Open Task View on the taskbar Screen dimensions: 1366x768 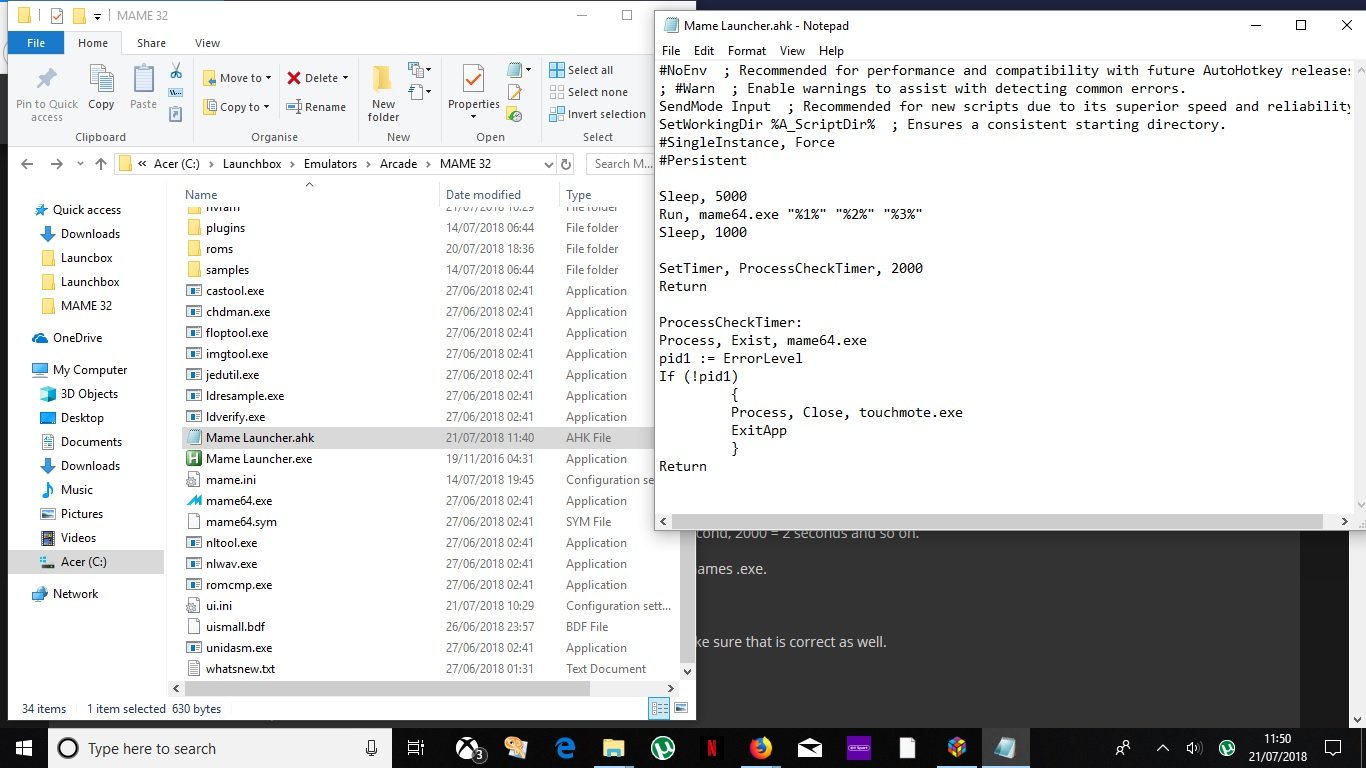point(417,748)
